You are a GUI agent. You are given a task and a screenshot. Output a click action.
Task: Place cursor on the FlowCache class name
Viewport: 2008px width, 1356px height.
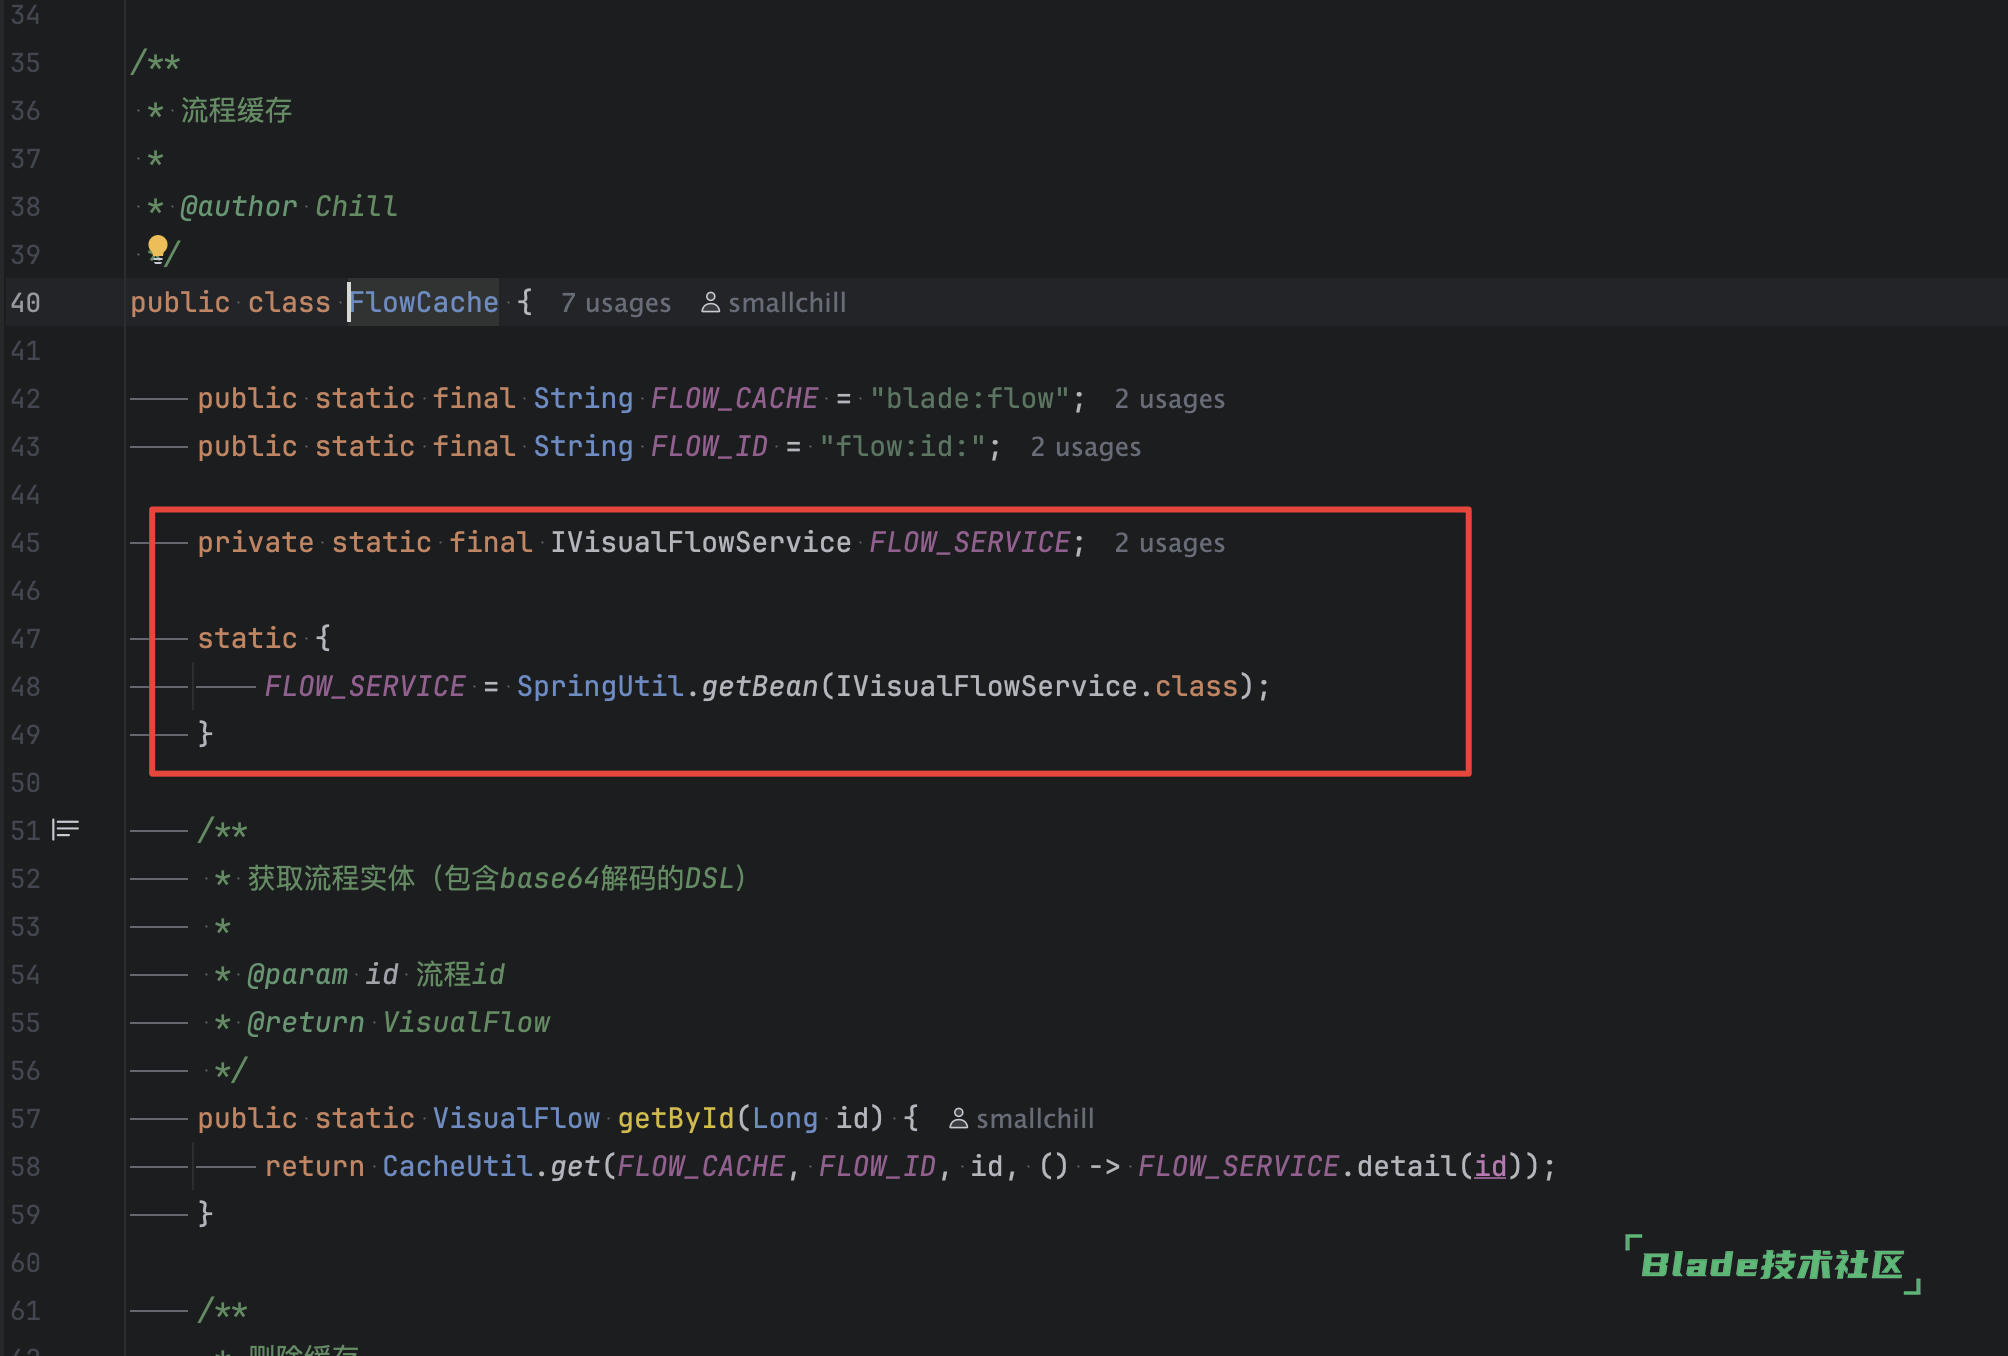[x=425, y=302]
